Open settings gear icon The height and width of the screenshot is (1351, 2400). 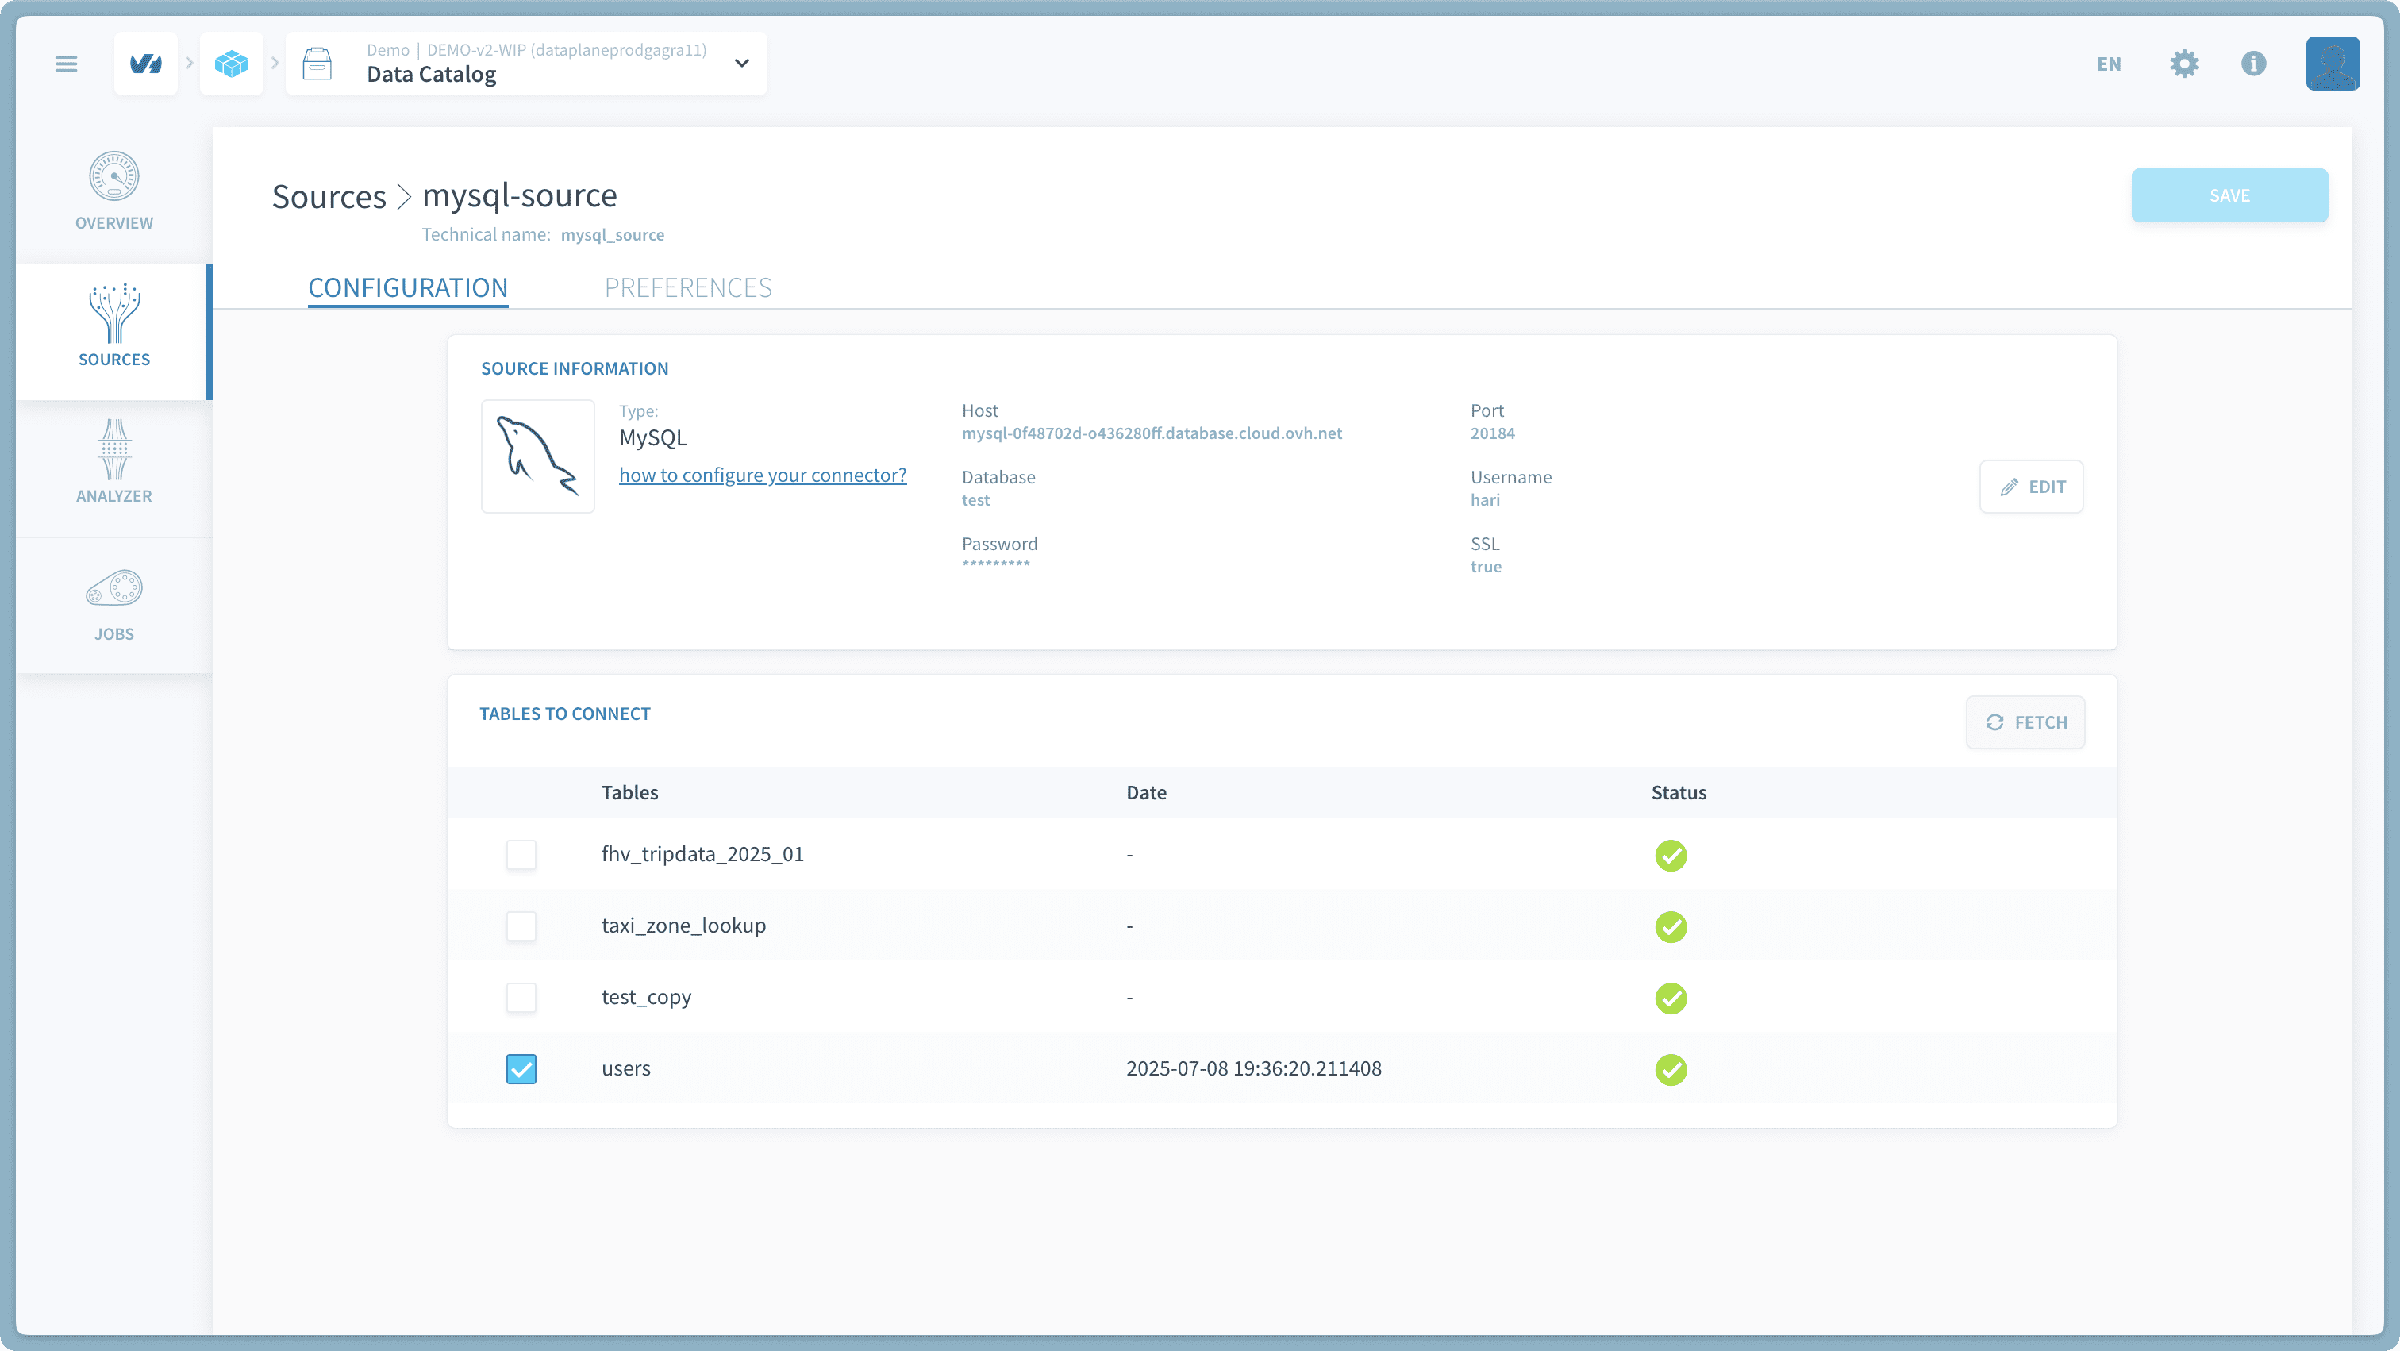tap(2184, 64)
